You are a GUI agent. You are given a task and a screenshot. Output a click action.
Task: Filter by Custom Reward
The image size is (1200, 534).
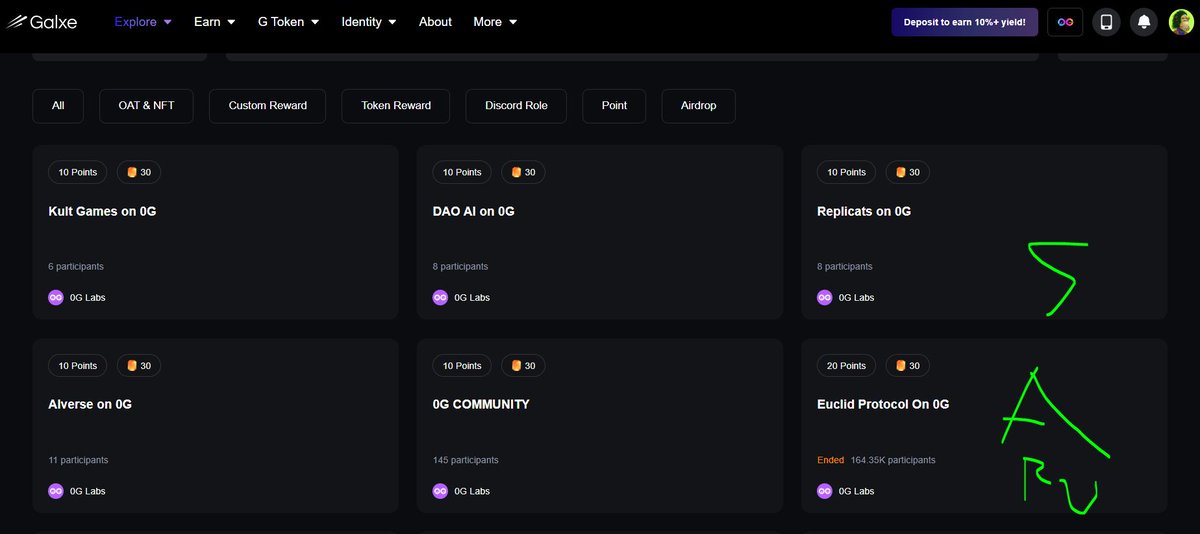pos(267,105)
